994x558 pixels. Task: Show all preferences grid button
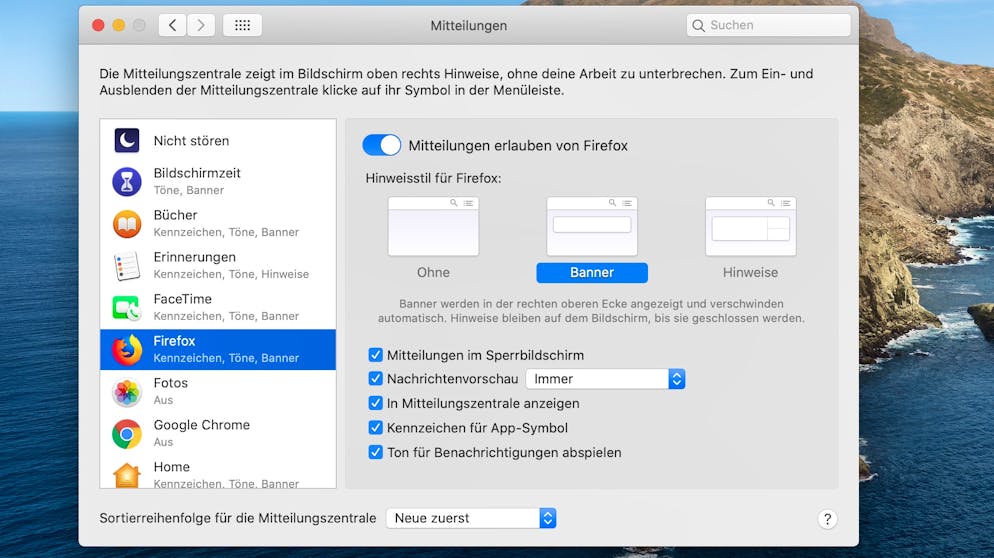[x=242, y=25]
